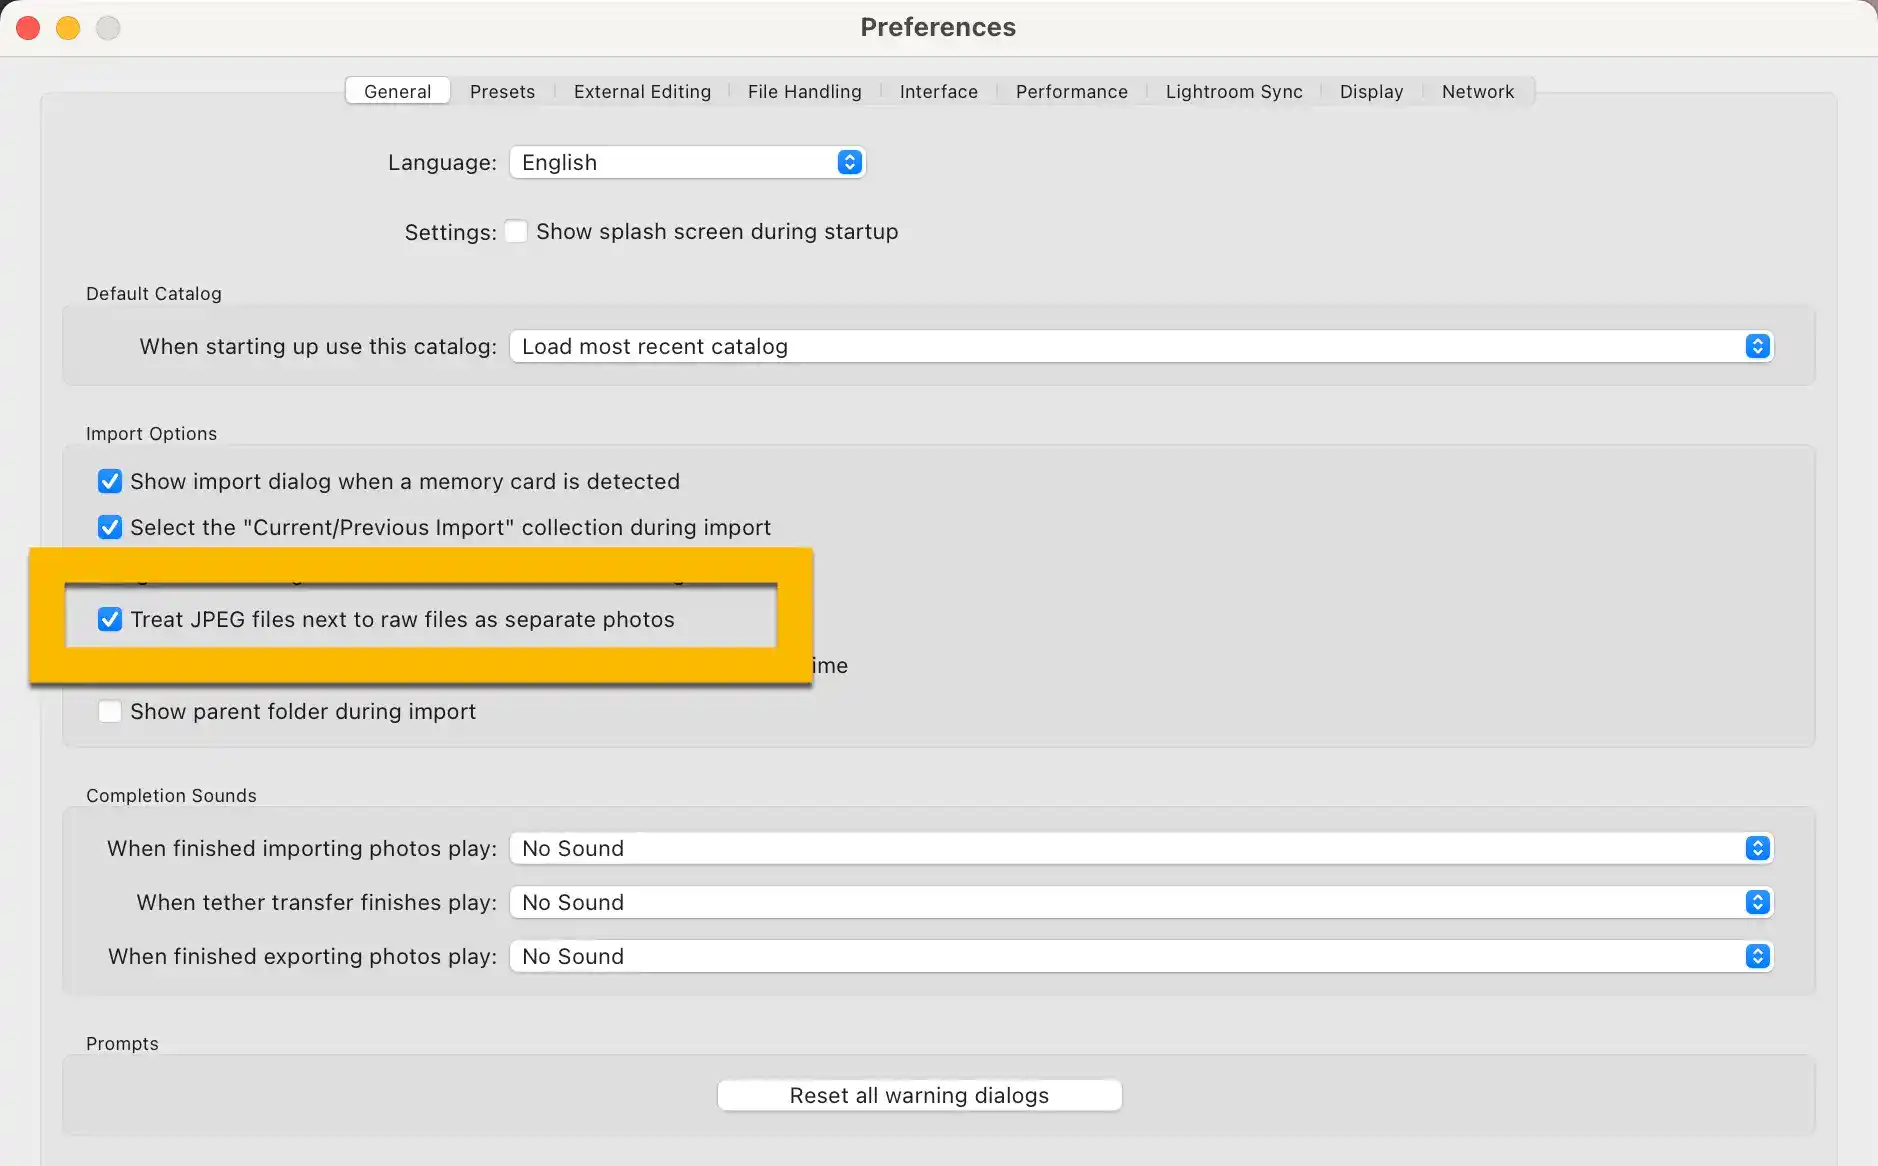
Task: Click the import sound dropdown's blue arrow icon
Action: click(1757, 848)
